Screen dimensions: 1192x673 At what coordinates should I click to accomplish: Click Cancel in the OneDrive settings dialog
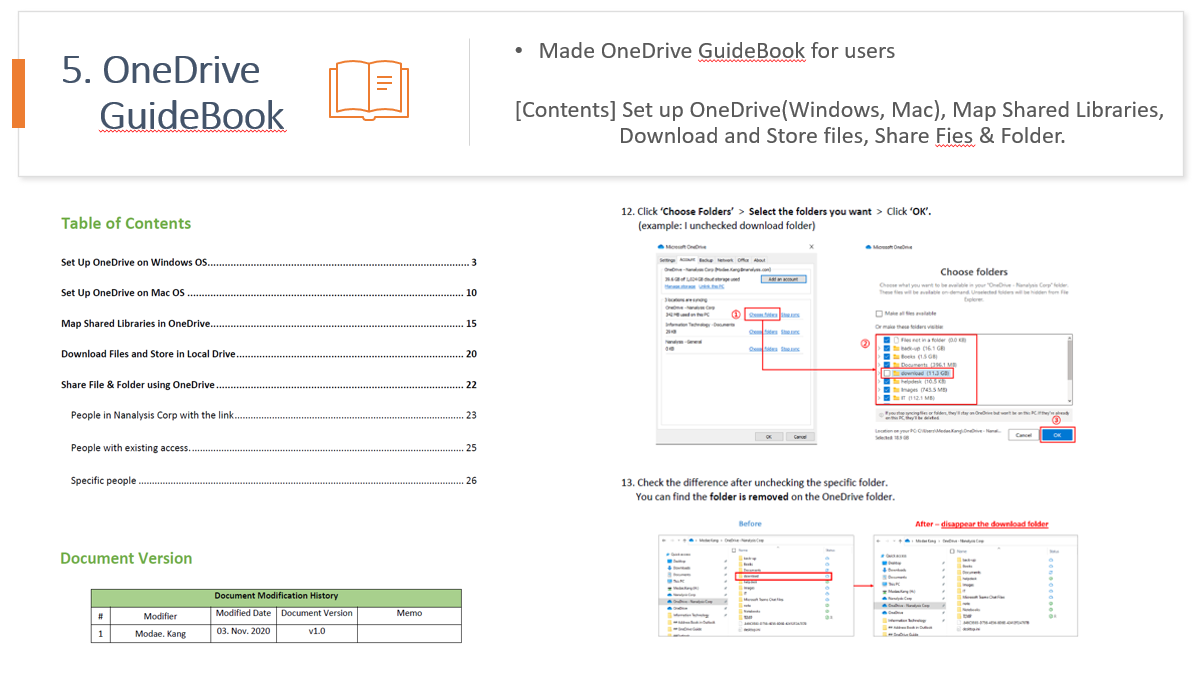(x=800, y=436)
